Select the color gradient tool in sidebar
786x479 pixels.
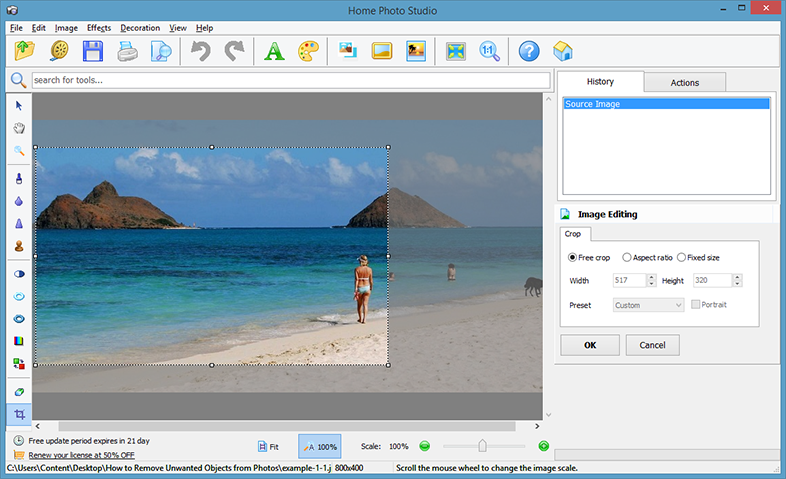[x=19, y=341]
